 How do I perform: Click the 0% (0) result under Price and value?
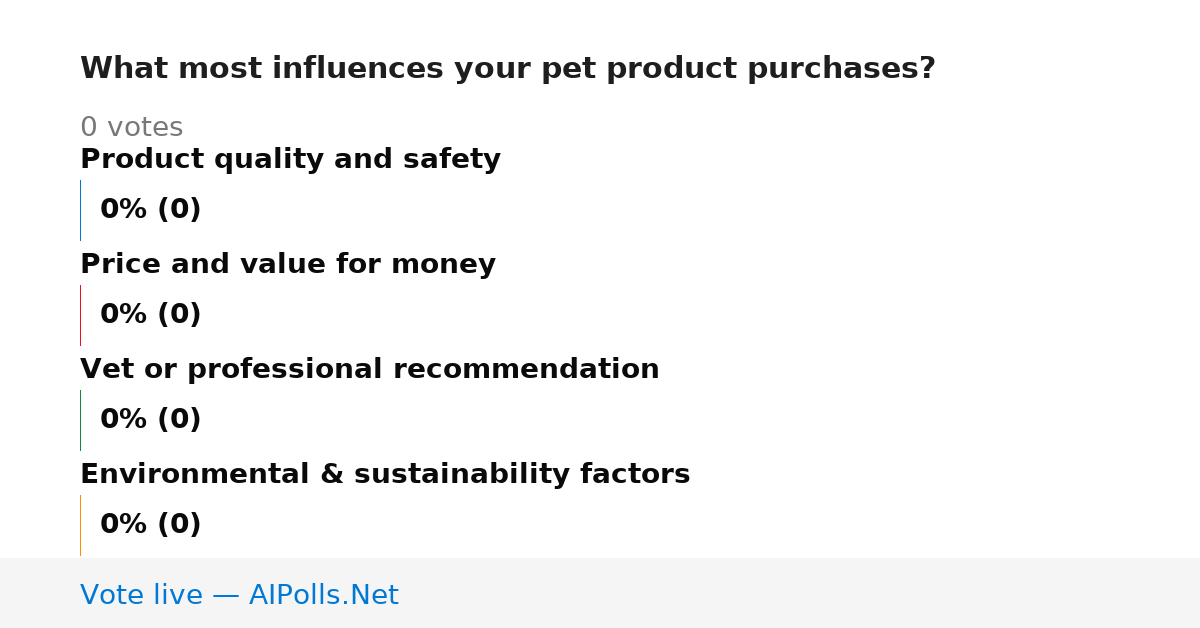point(150,315)
